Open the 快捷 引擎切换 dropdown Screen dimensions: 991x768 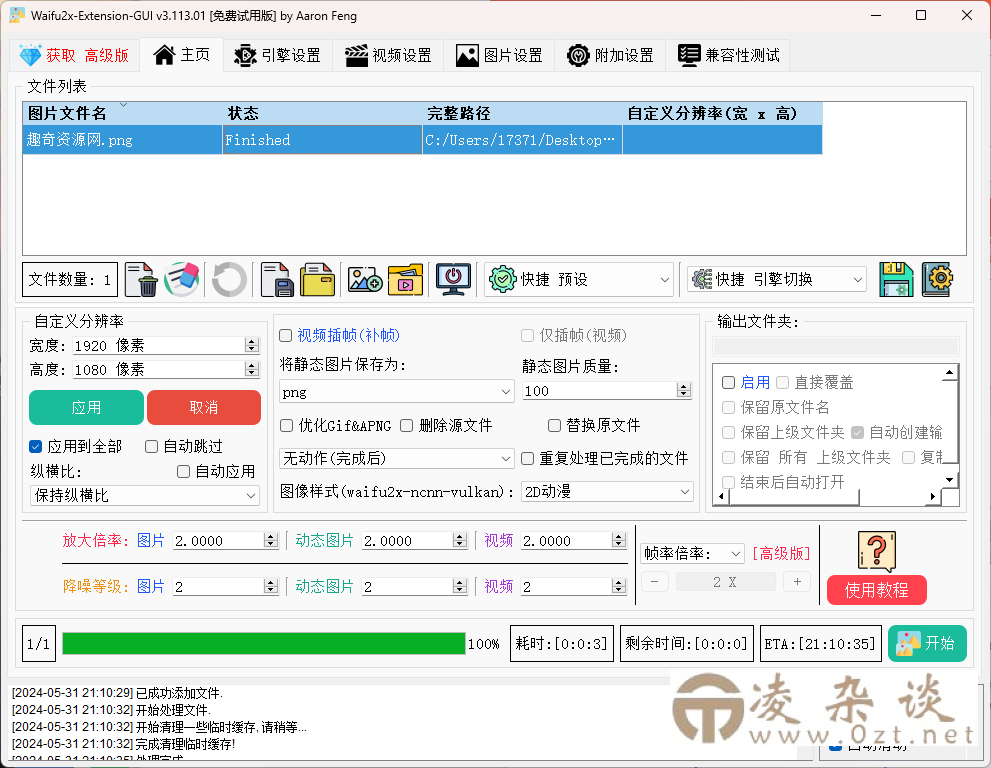777,279
